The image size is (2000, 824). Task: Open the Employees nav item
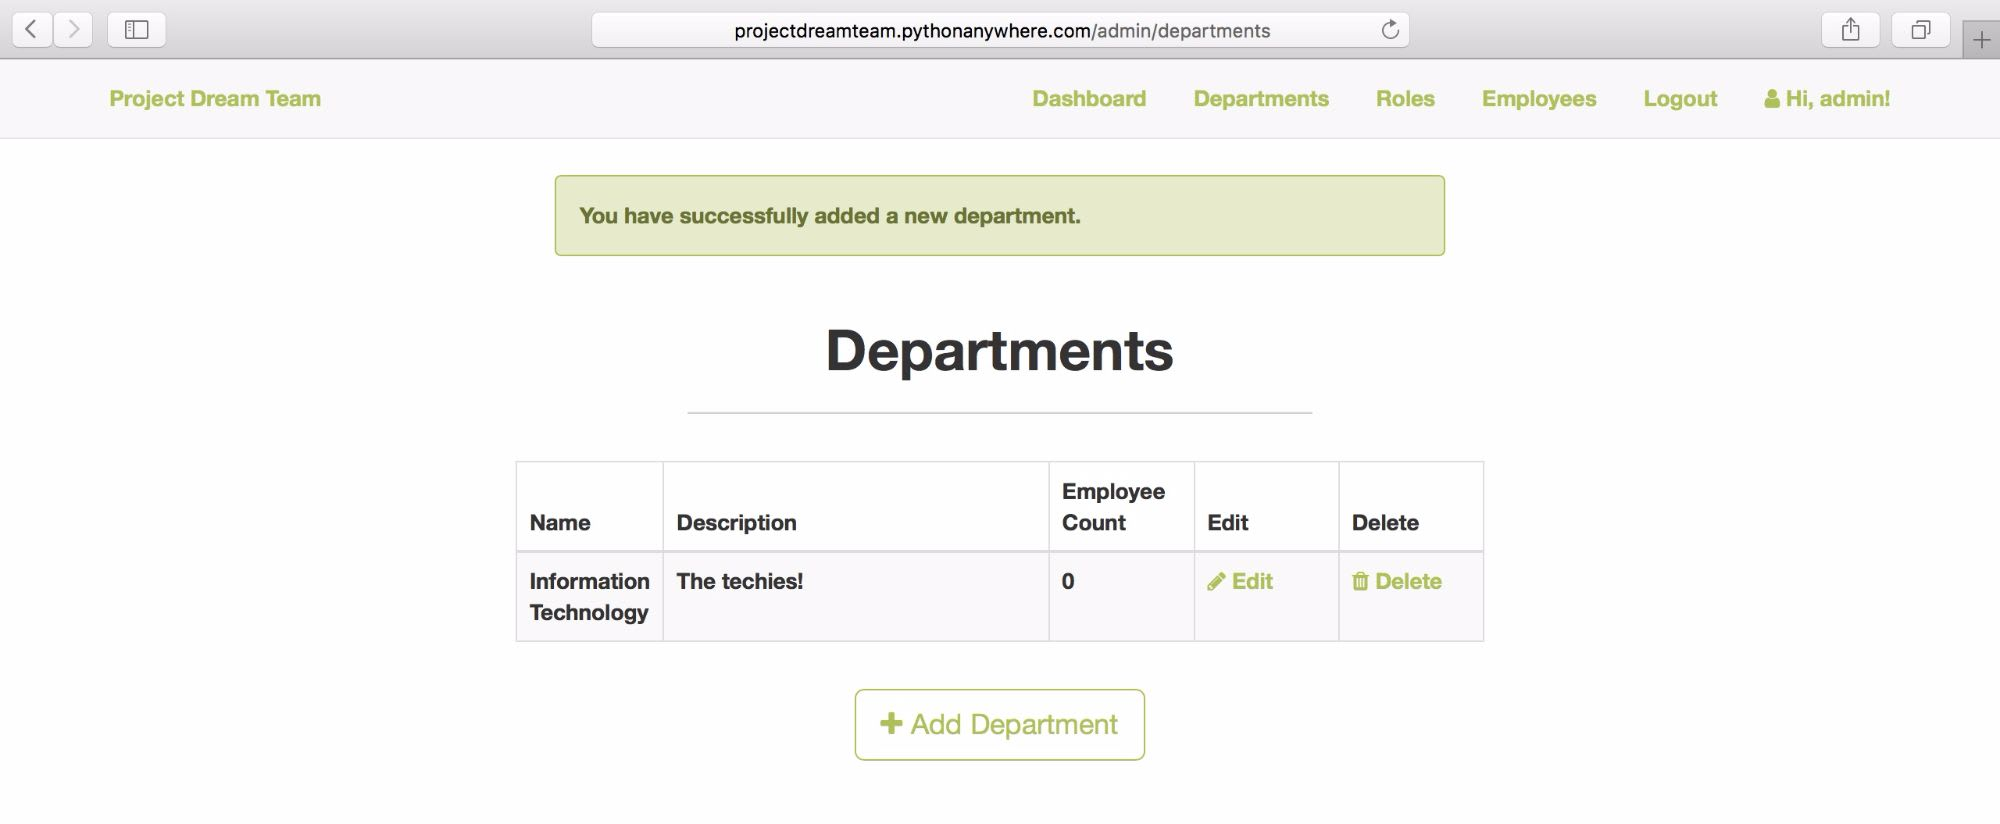click(1539, 98)
